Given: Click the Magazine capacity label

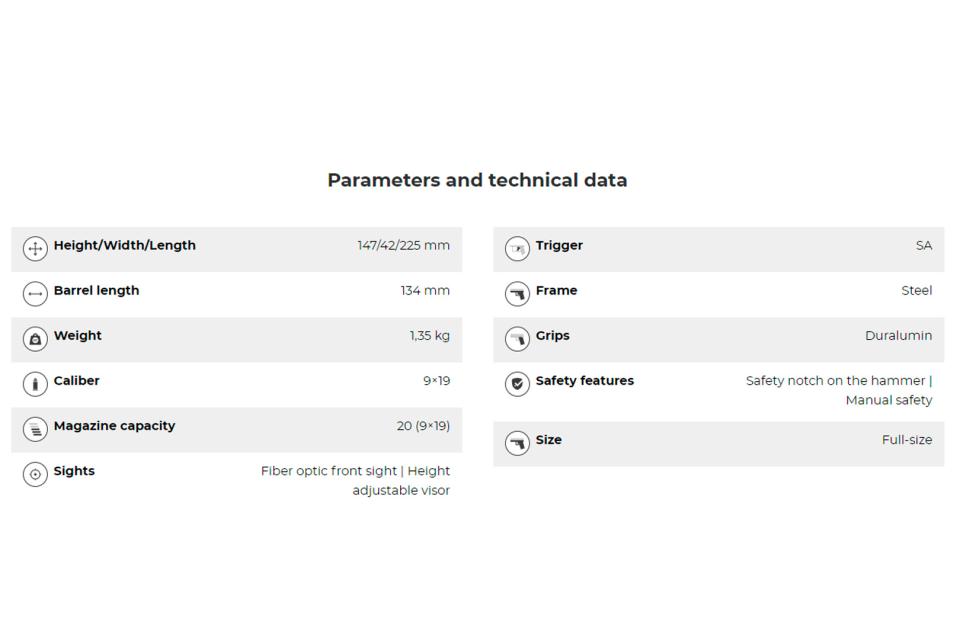Looking at the screenshot, I should 114,426.
